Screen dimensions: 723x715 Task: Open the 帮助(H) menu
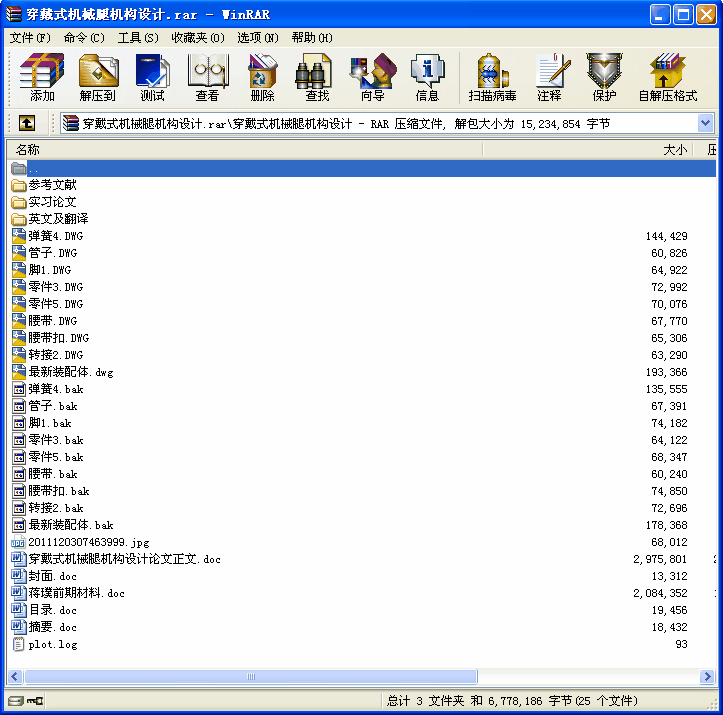click(x=312, y=38)
